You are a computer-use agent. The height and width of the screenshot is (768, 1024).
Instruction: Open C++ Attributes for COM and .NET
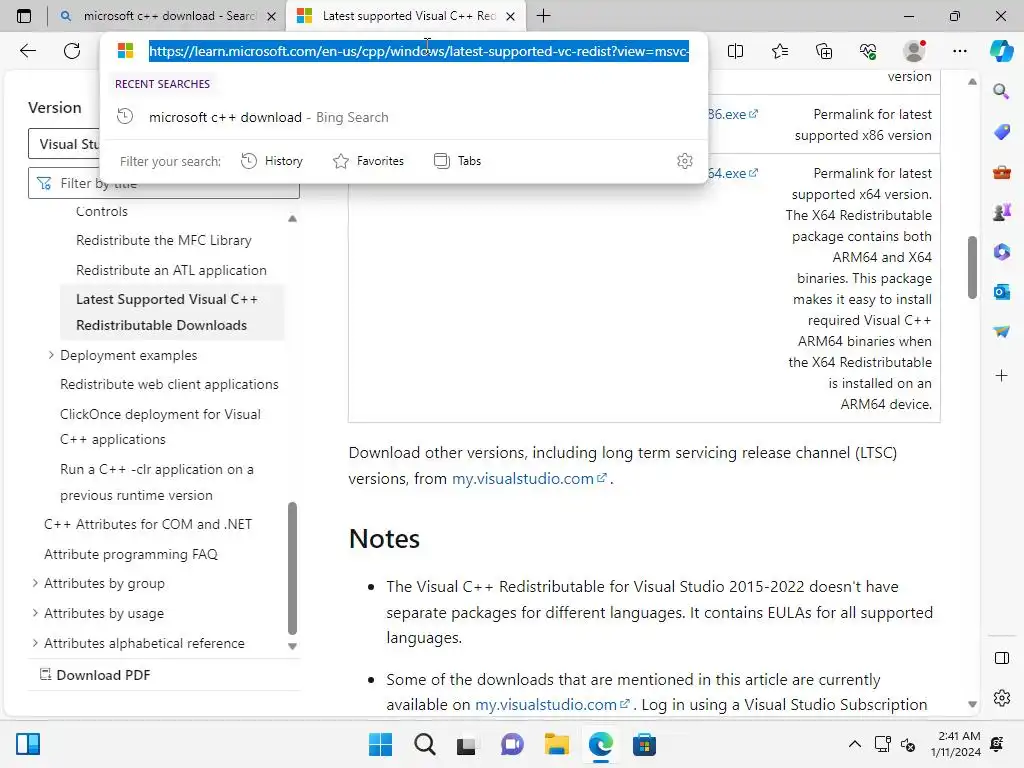(148, 524)
